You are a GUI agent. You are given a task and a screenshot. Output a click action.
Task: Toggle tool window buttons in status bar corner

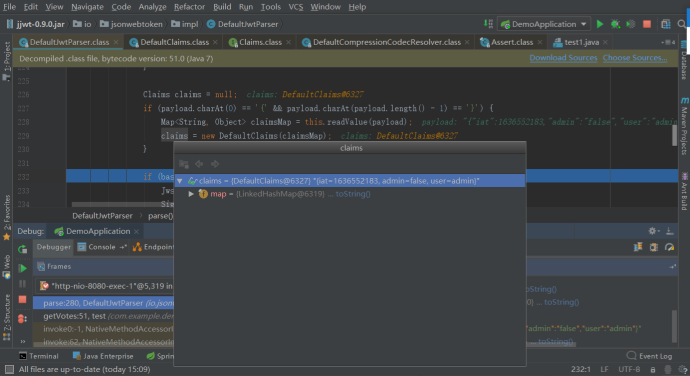click(9, 369)
